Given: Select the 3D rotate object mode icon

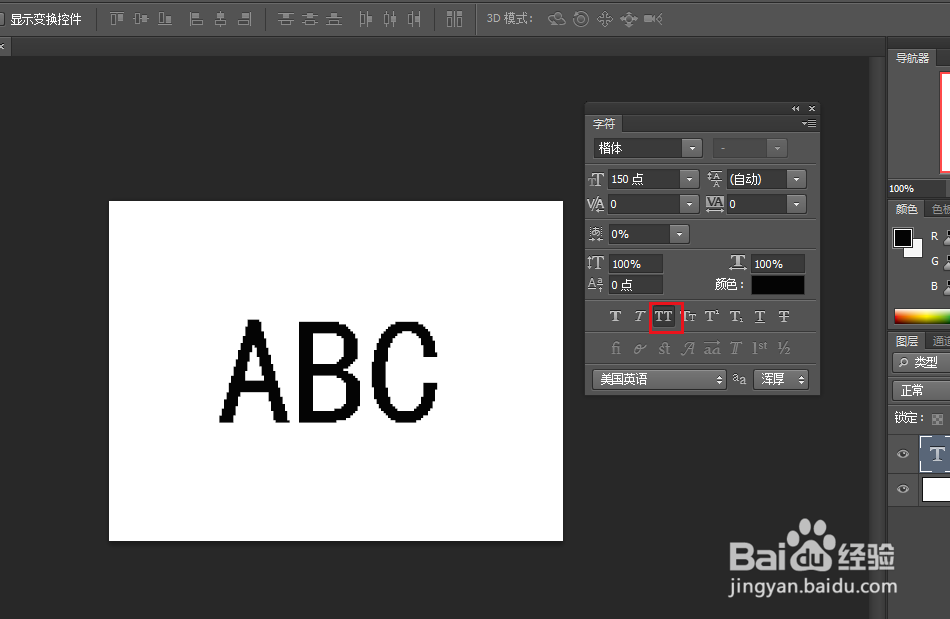Looking at the screenshot, I should point(557,19).
